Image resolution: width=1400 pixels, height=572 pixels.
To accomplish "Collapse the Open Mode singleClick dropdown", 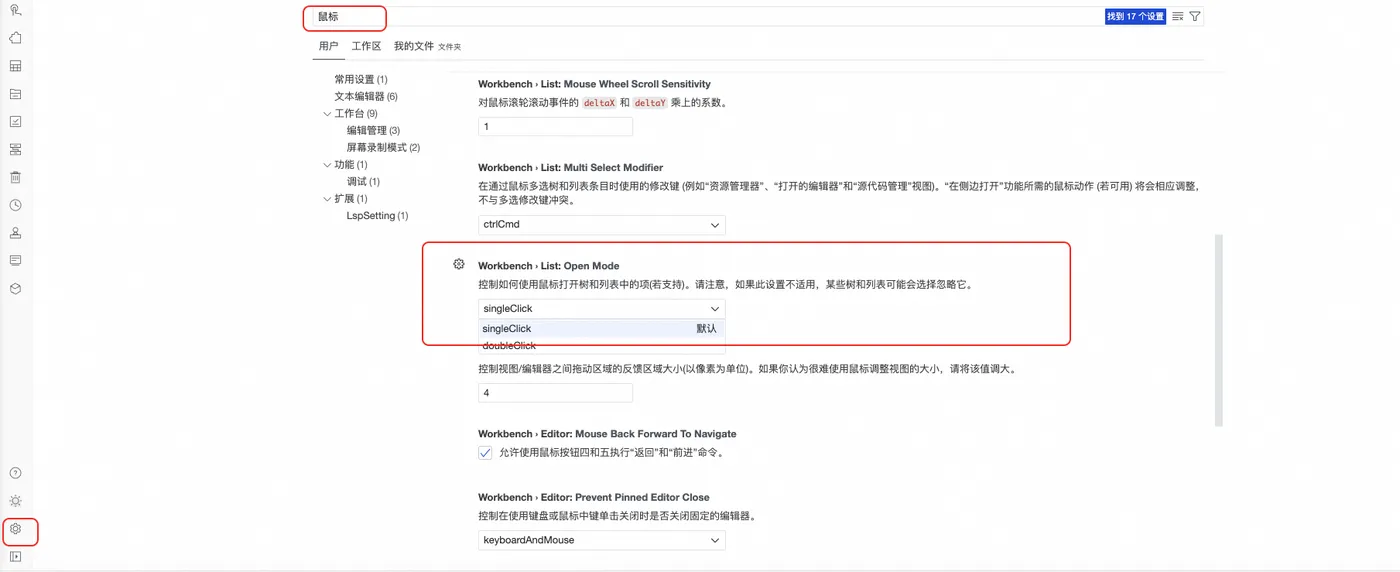I will click(x=602, y=309).
